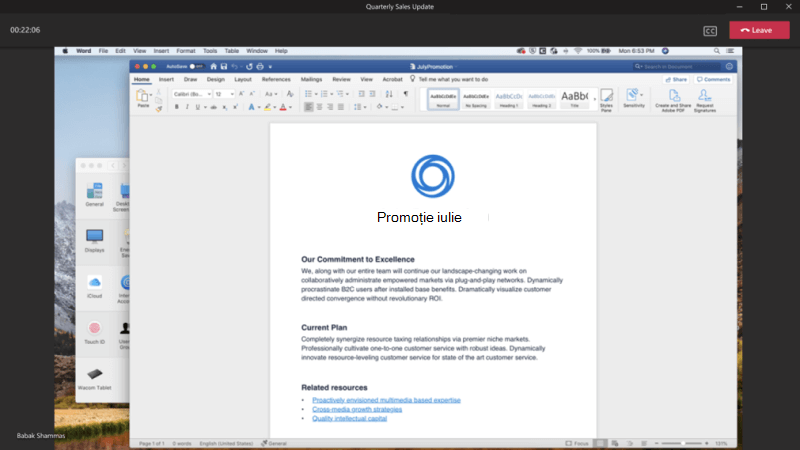Open the Review ribbon tab

pos(341,80)
